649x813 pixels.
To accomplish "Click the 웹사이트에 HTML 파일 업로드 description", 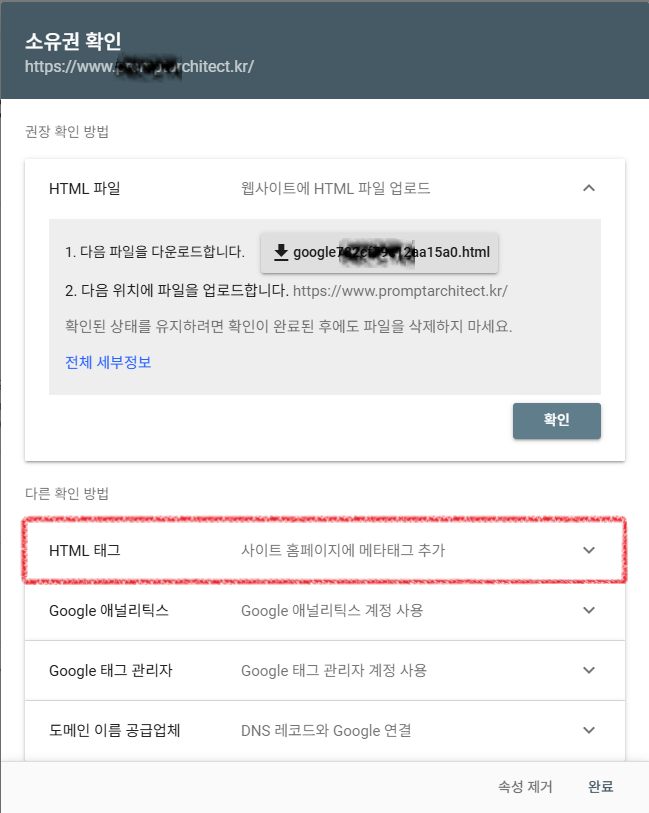I will coord(336,188).
